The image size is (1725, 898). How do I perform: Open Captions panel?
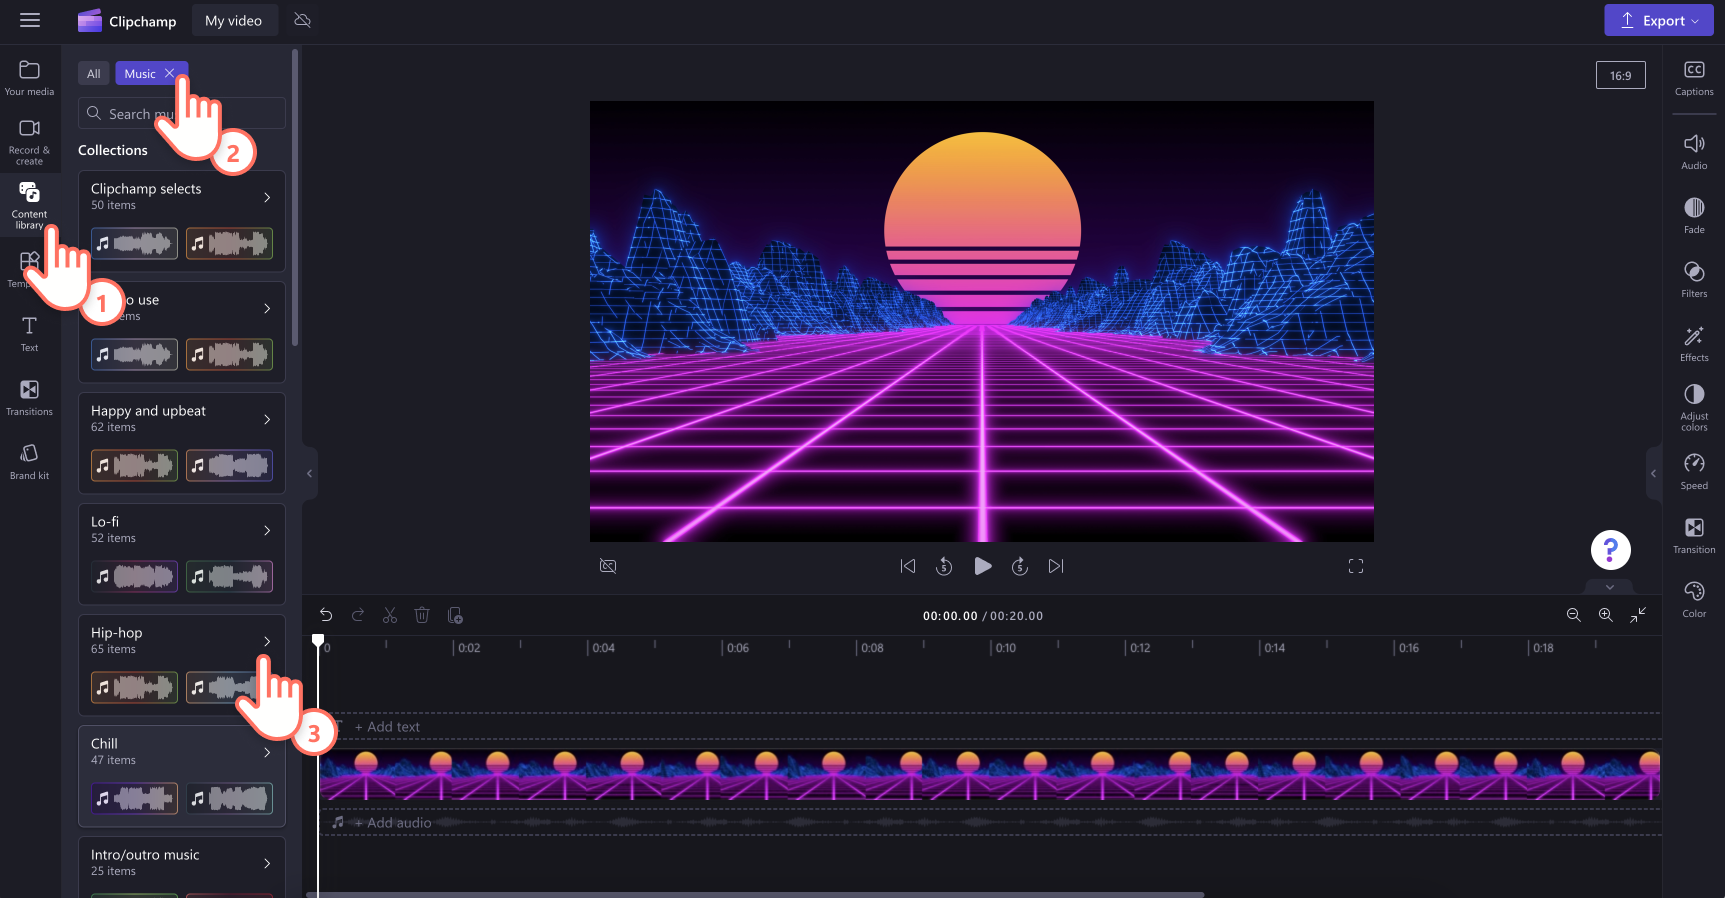pyautogui.click(x=1694, y=78)
